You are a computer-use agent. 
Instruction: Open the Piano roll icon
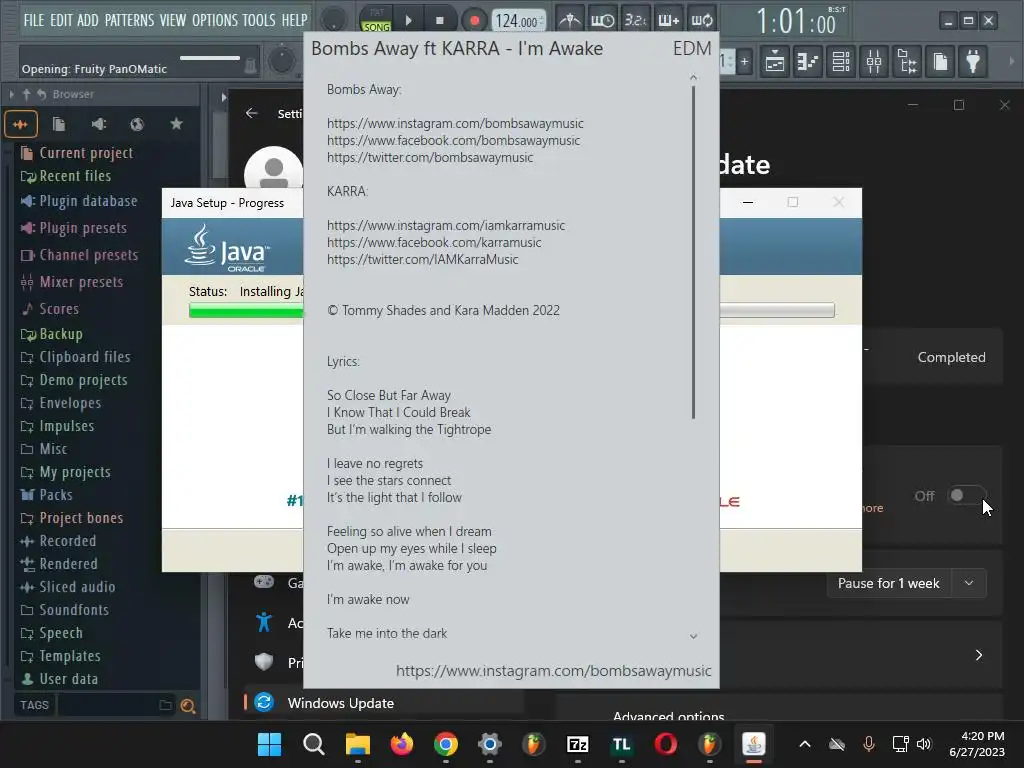point(808,62)
